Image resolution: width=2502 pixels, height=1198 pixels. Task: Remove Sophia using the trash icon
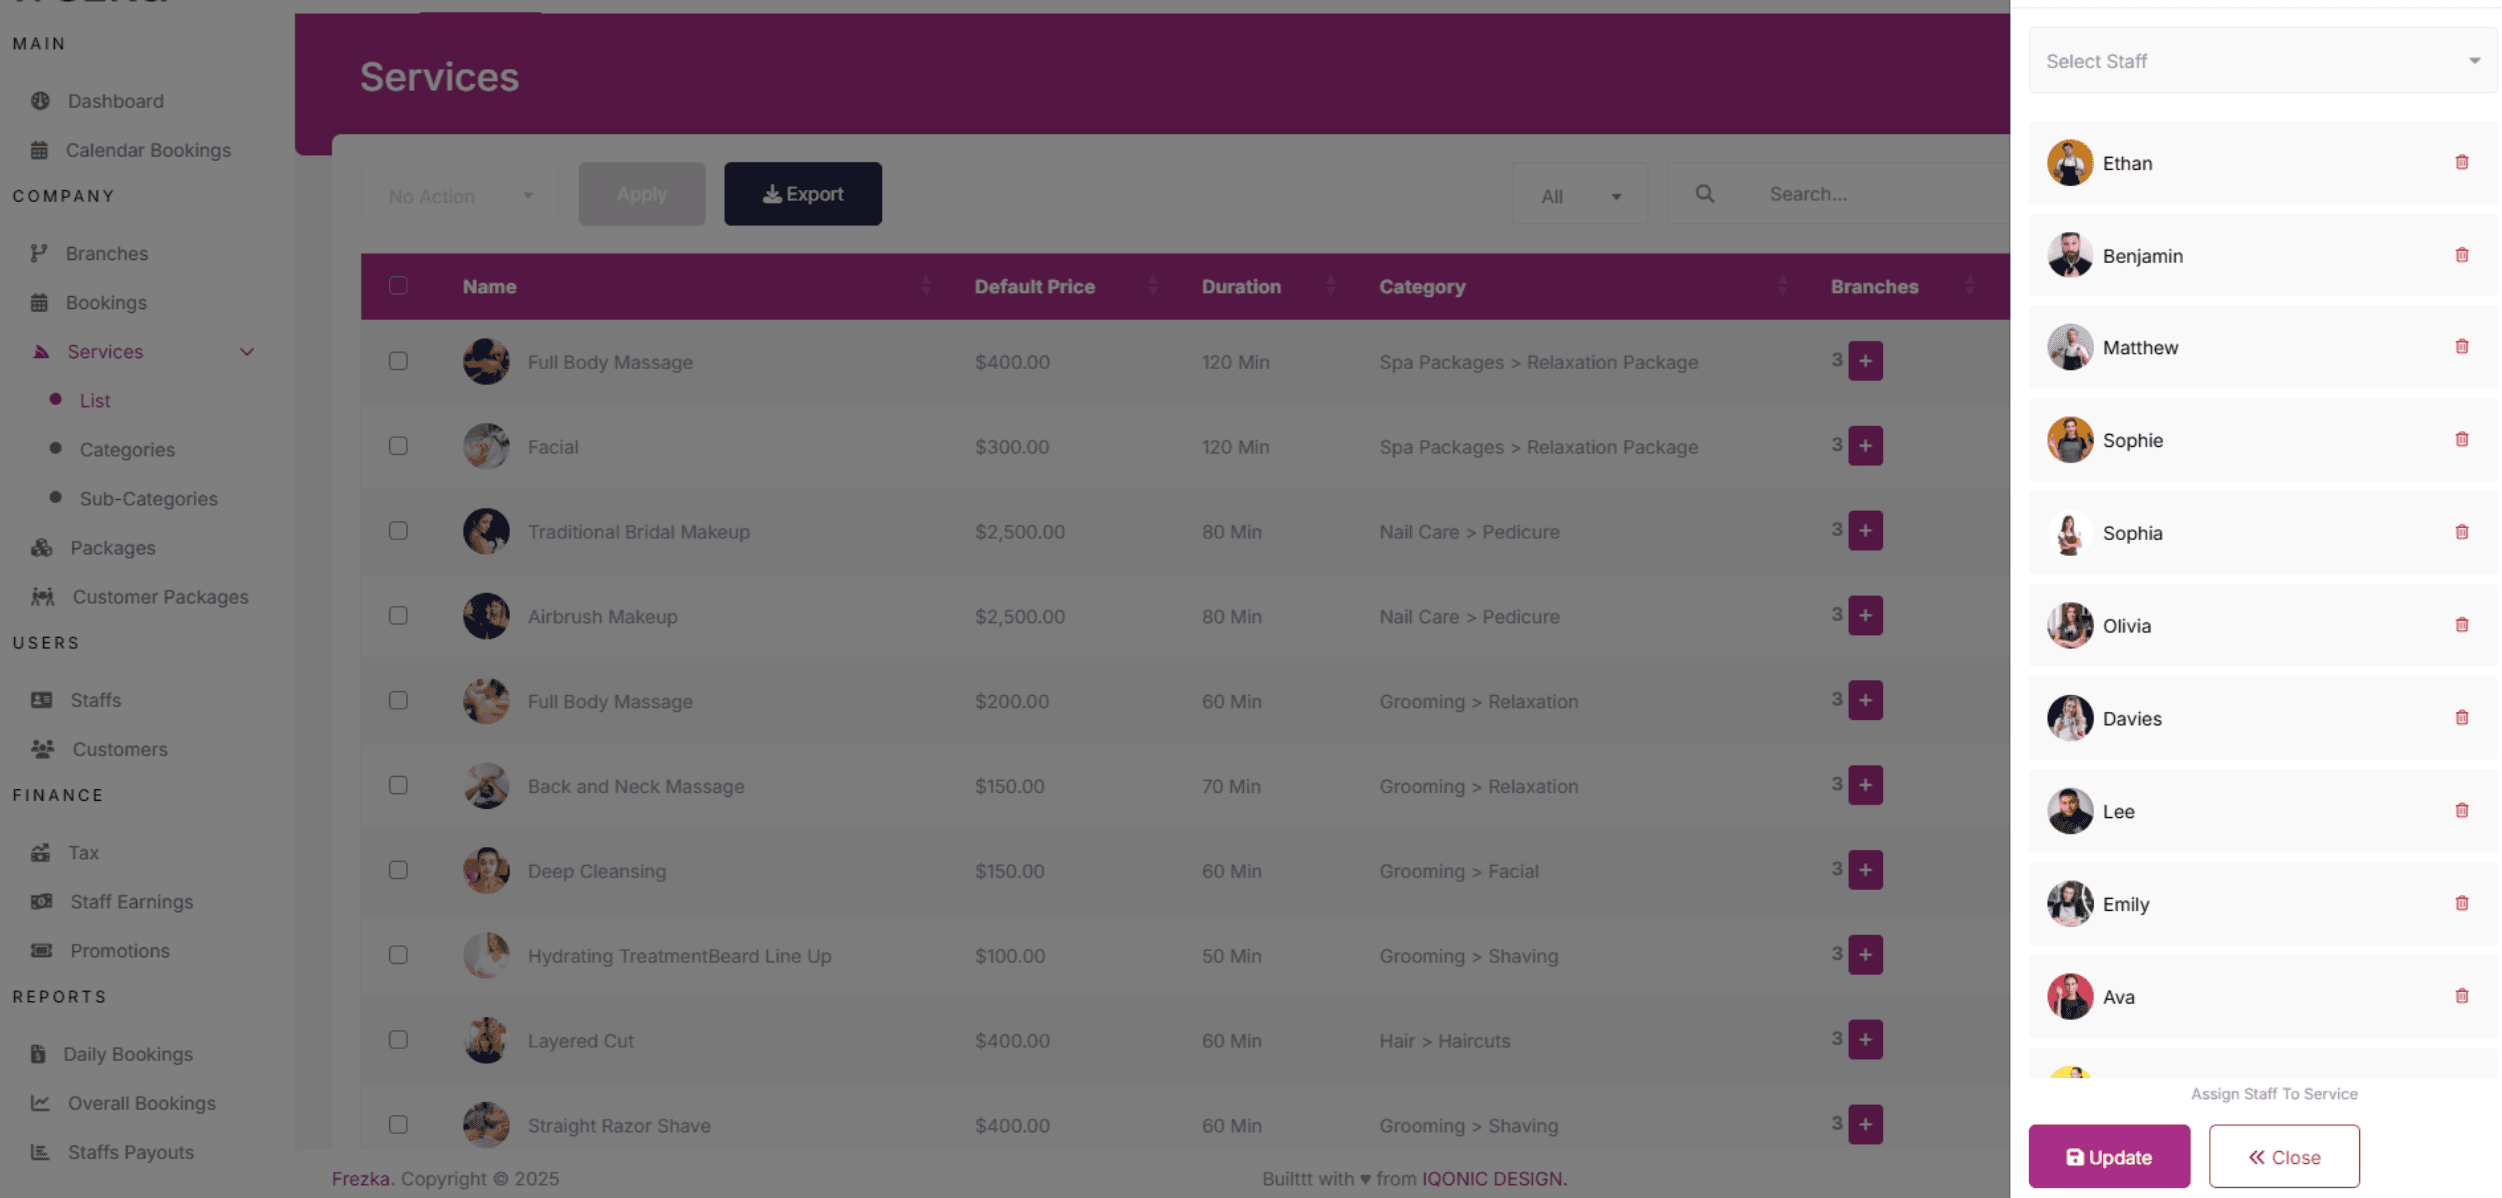(2461, 531)
